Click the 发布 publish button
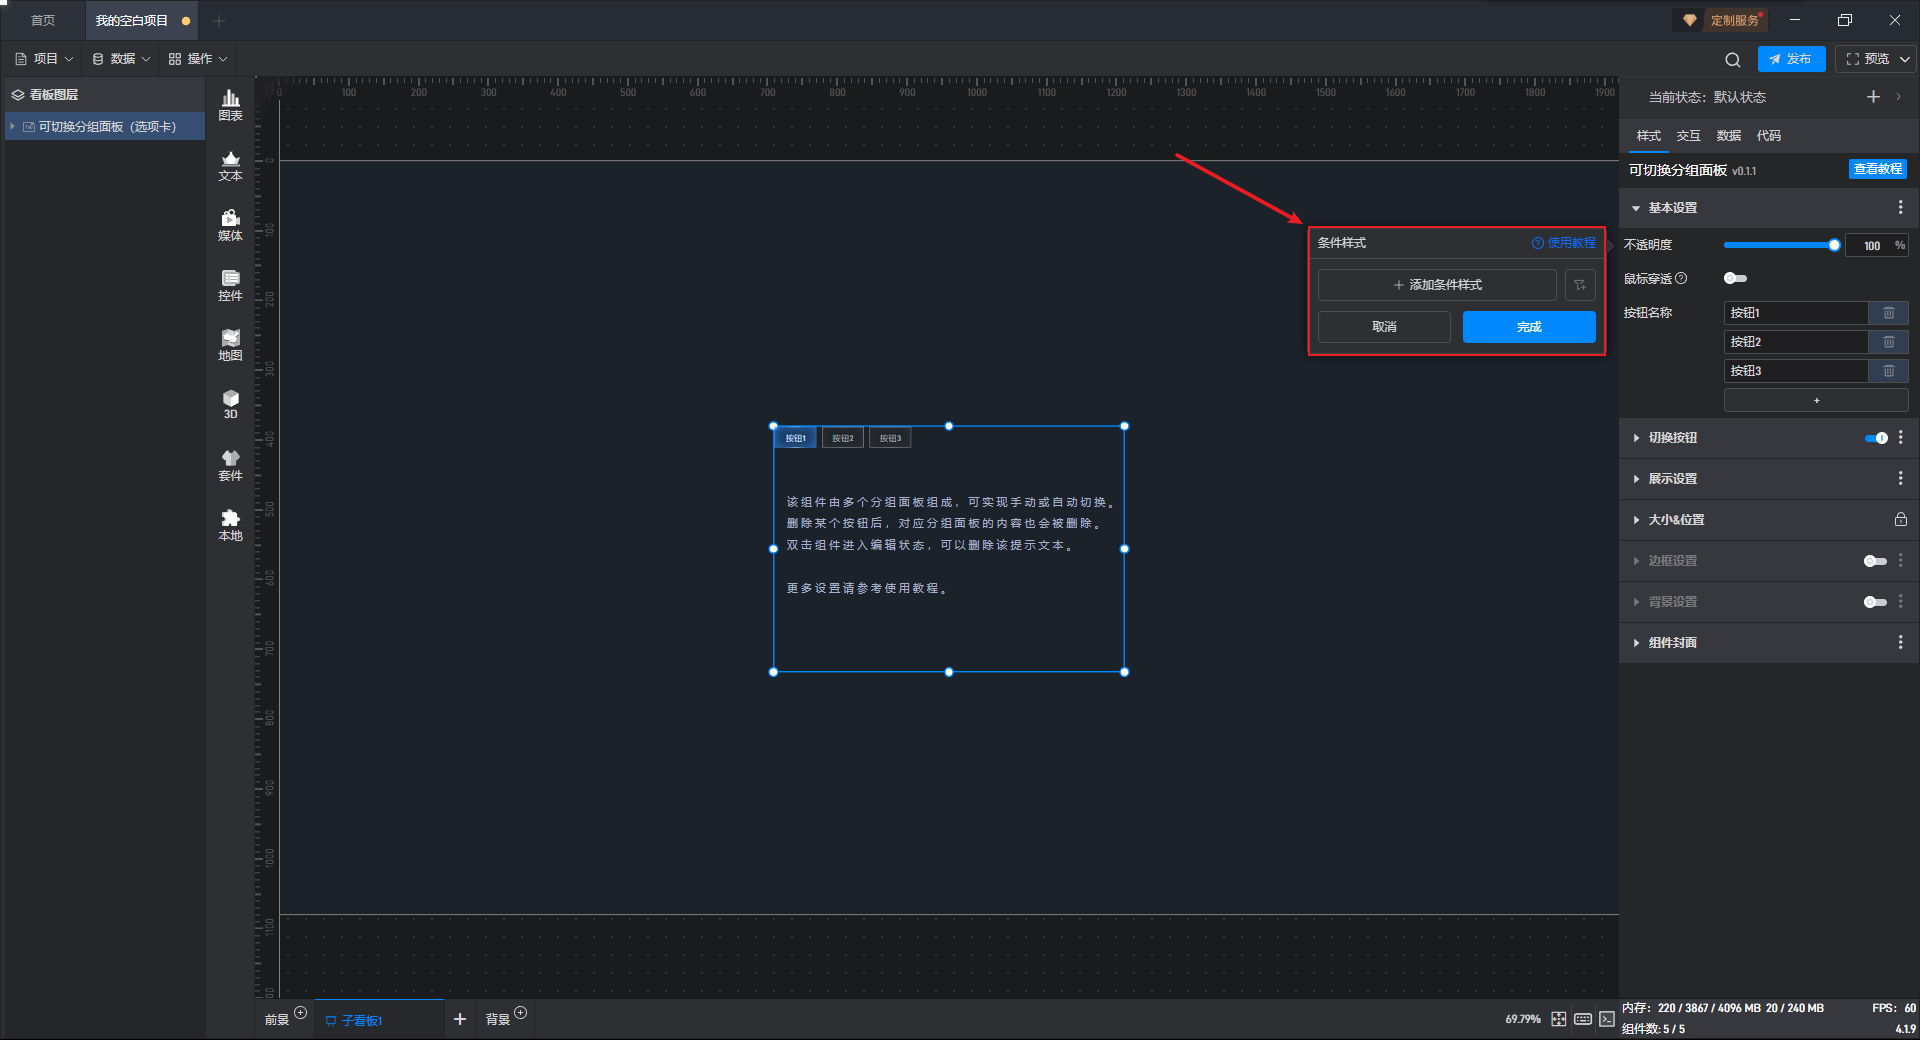1920x1040 pixels. click(1791, 59)
